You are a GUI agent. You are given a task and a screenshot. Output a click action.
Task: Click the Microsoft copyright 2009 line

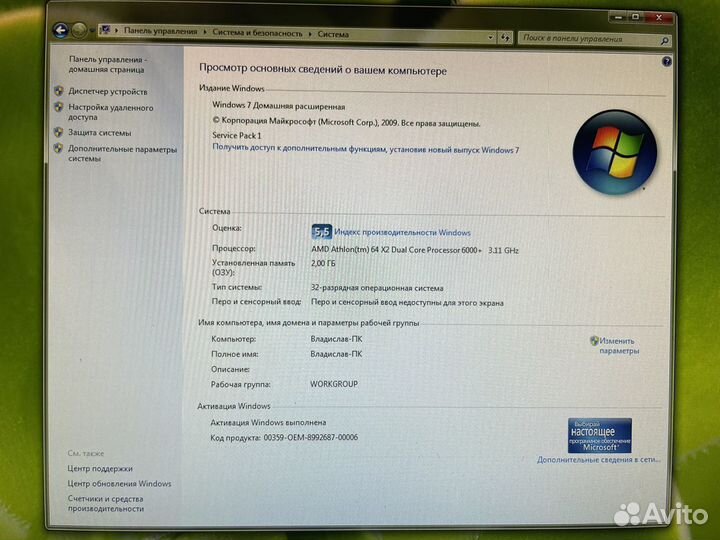tap(346, 123)
